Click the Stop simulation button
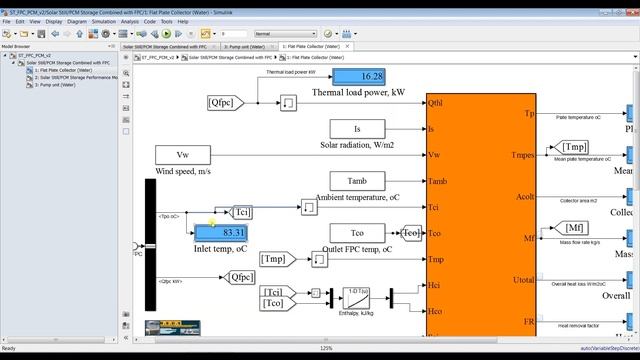The height and width of the screenshot is (360, 640). coord(191,34)
